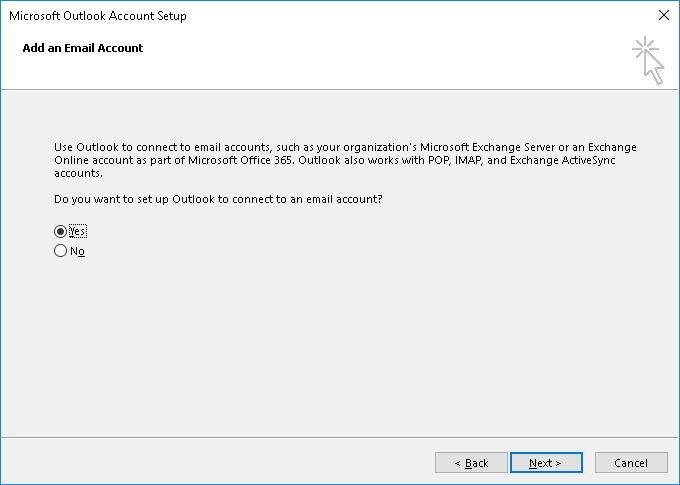Cancel the Outlook account setup

[631, 463]
